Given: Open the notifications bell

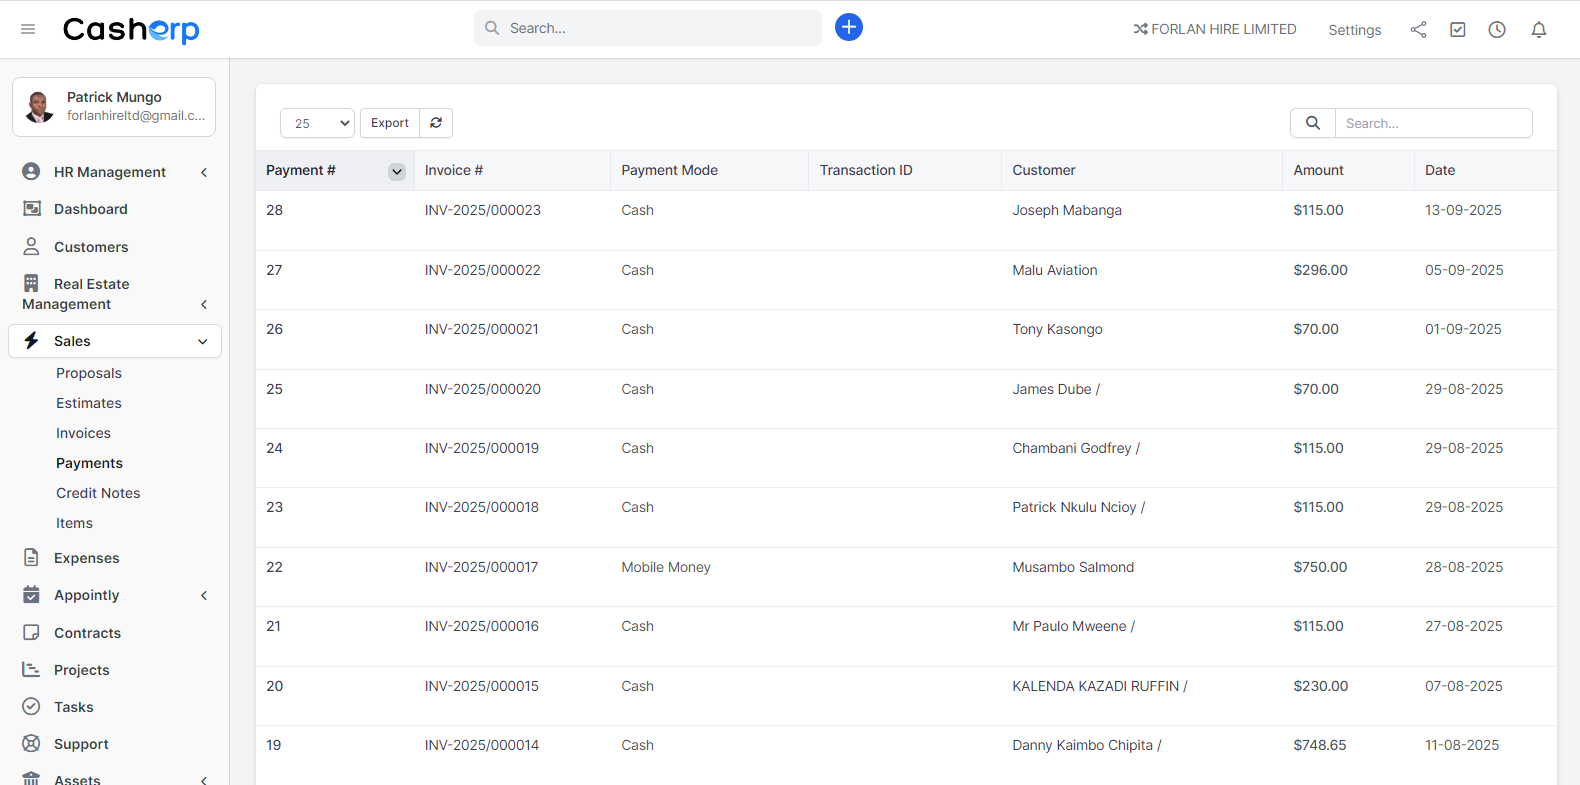Looking at the screenshot, I should point(1538,30).
